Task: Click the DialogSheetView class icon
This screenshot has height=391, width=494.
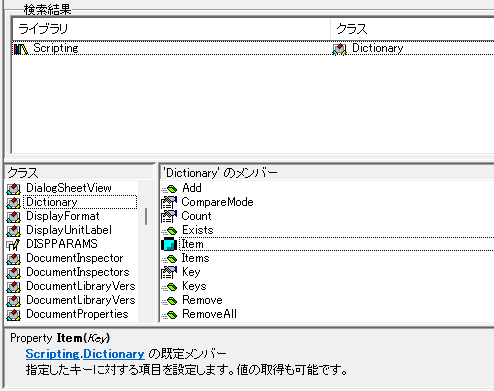Action: pos(14,189)
